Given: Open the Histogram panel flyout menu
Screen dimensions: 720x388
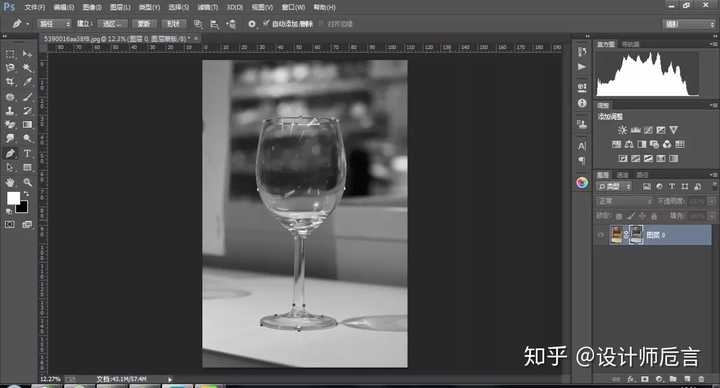Looking at the screenshot, I should click(713, 44).
